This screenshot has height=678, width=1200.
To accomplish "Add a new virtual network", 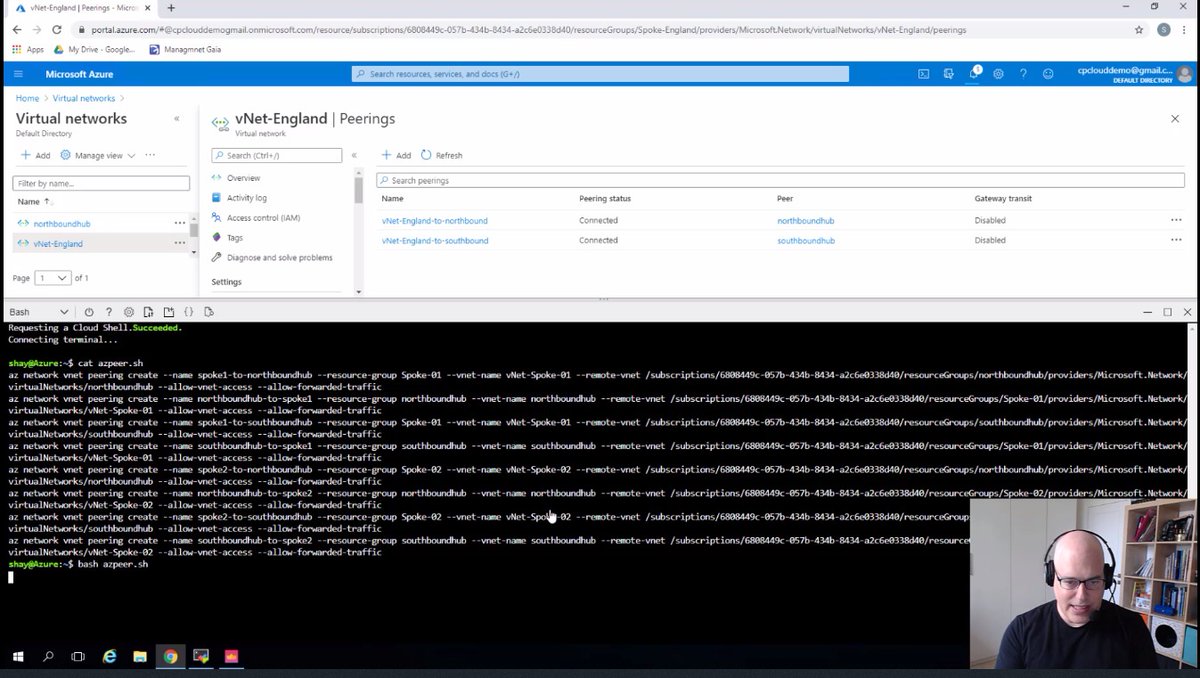I will (35, 155).
